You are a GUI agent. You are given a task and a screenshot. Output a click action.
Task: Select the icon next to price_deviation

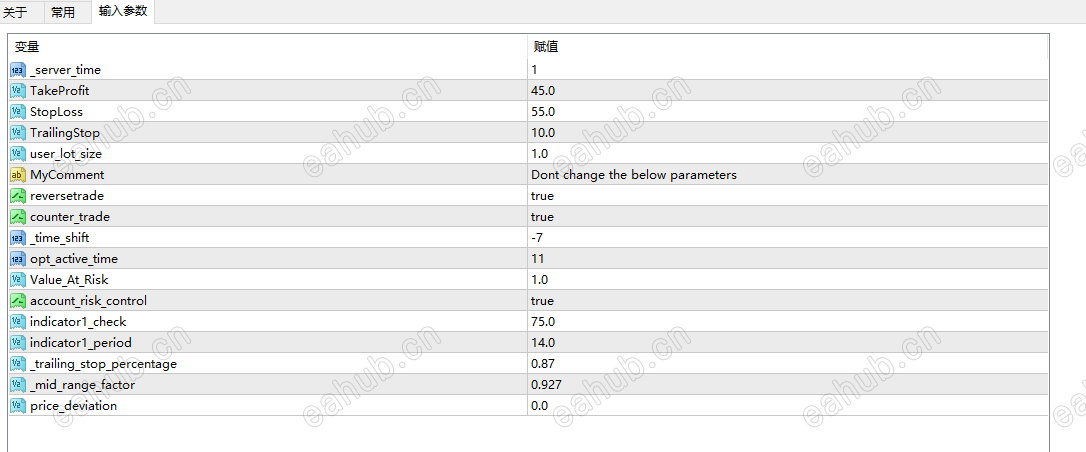pos(18,406)
